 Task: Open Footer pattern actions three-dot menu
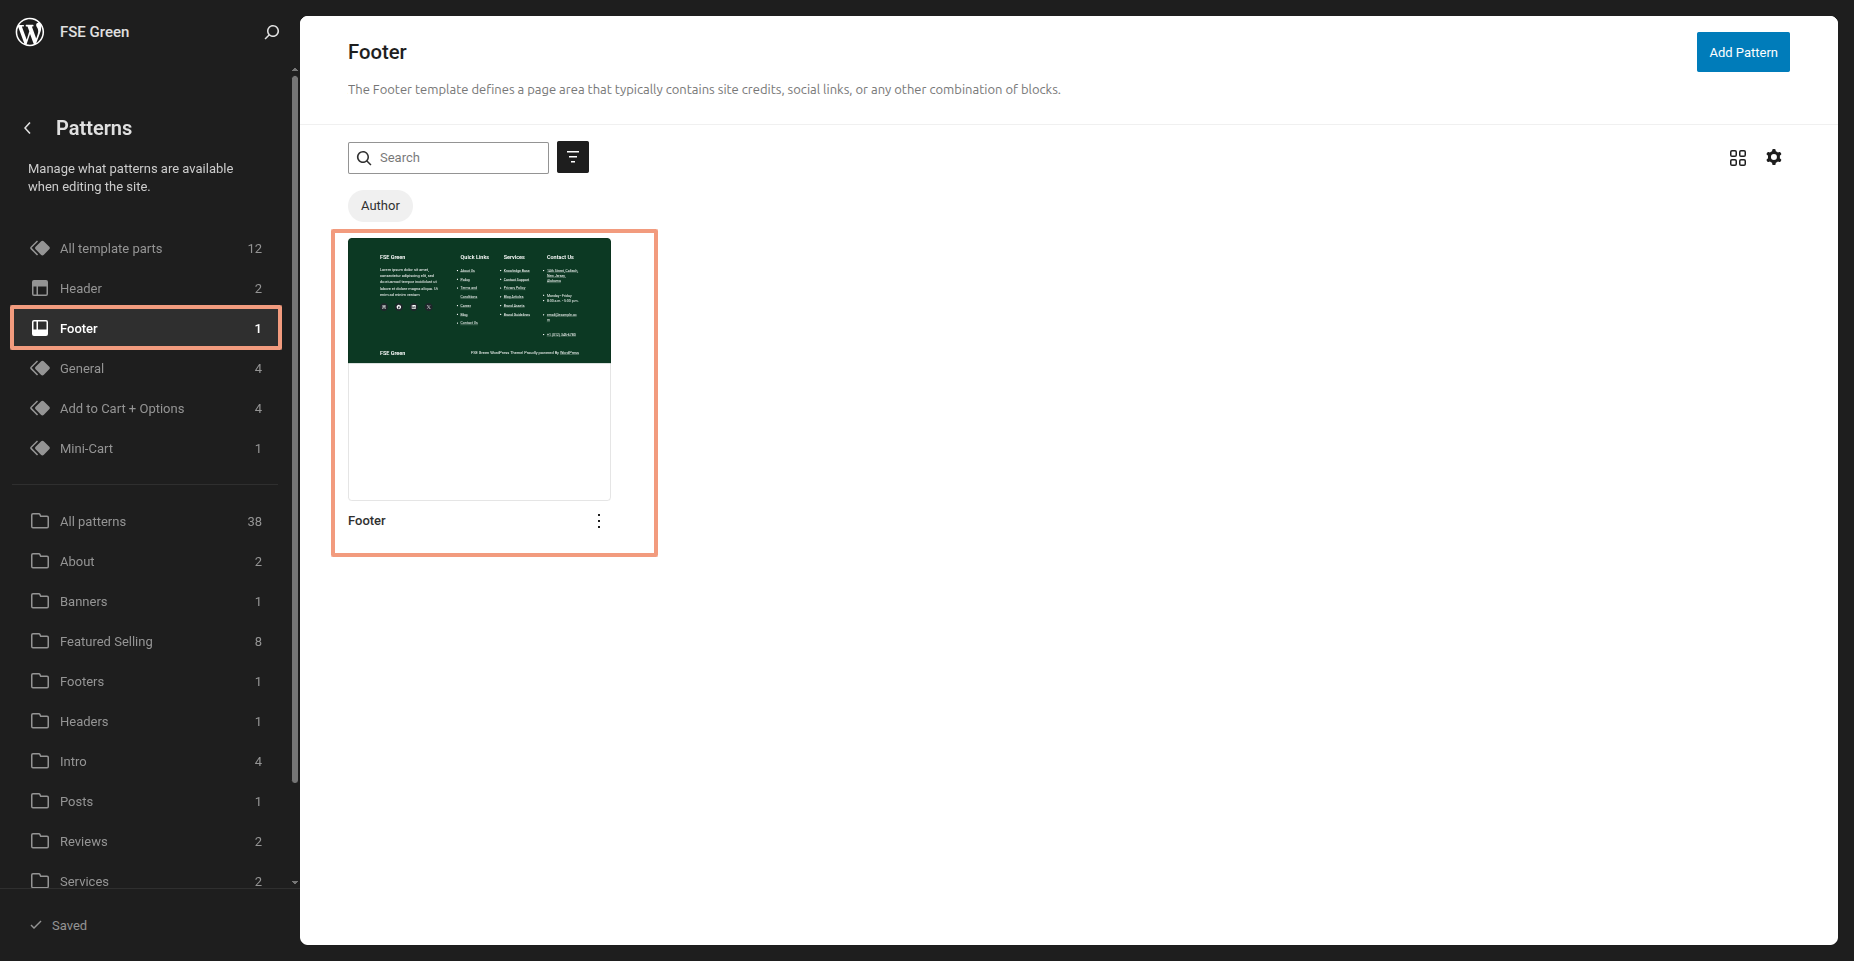pos(599,521)
